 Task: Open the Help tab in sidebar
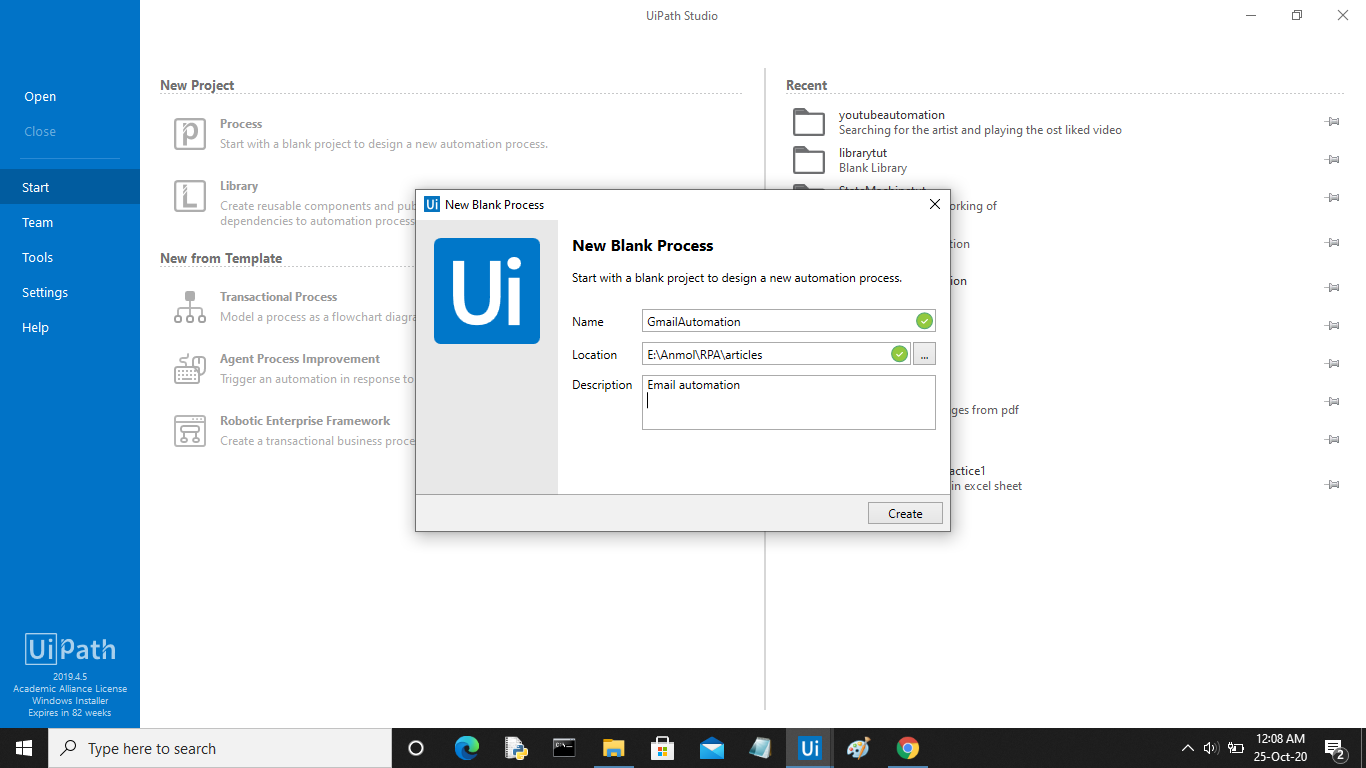(36, 327)
